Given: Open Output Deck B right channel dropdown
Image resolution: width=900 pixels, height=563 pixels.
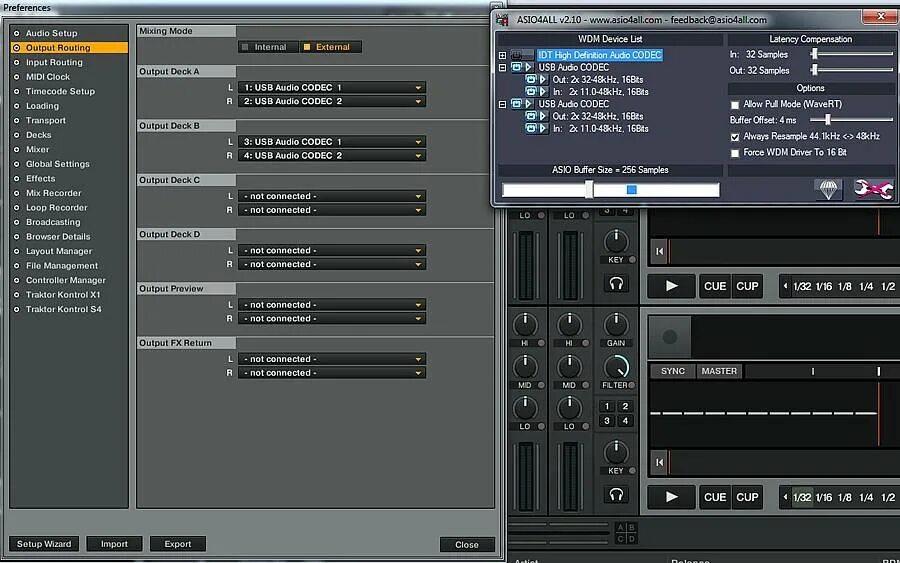Looking at the screenshot, I should pos(332,156).
